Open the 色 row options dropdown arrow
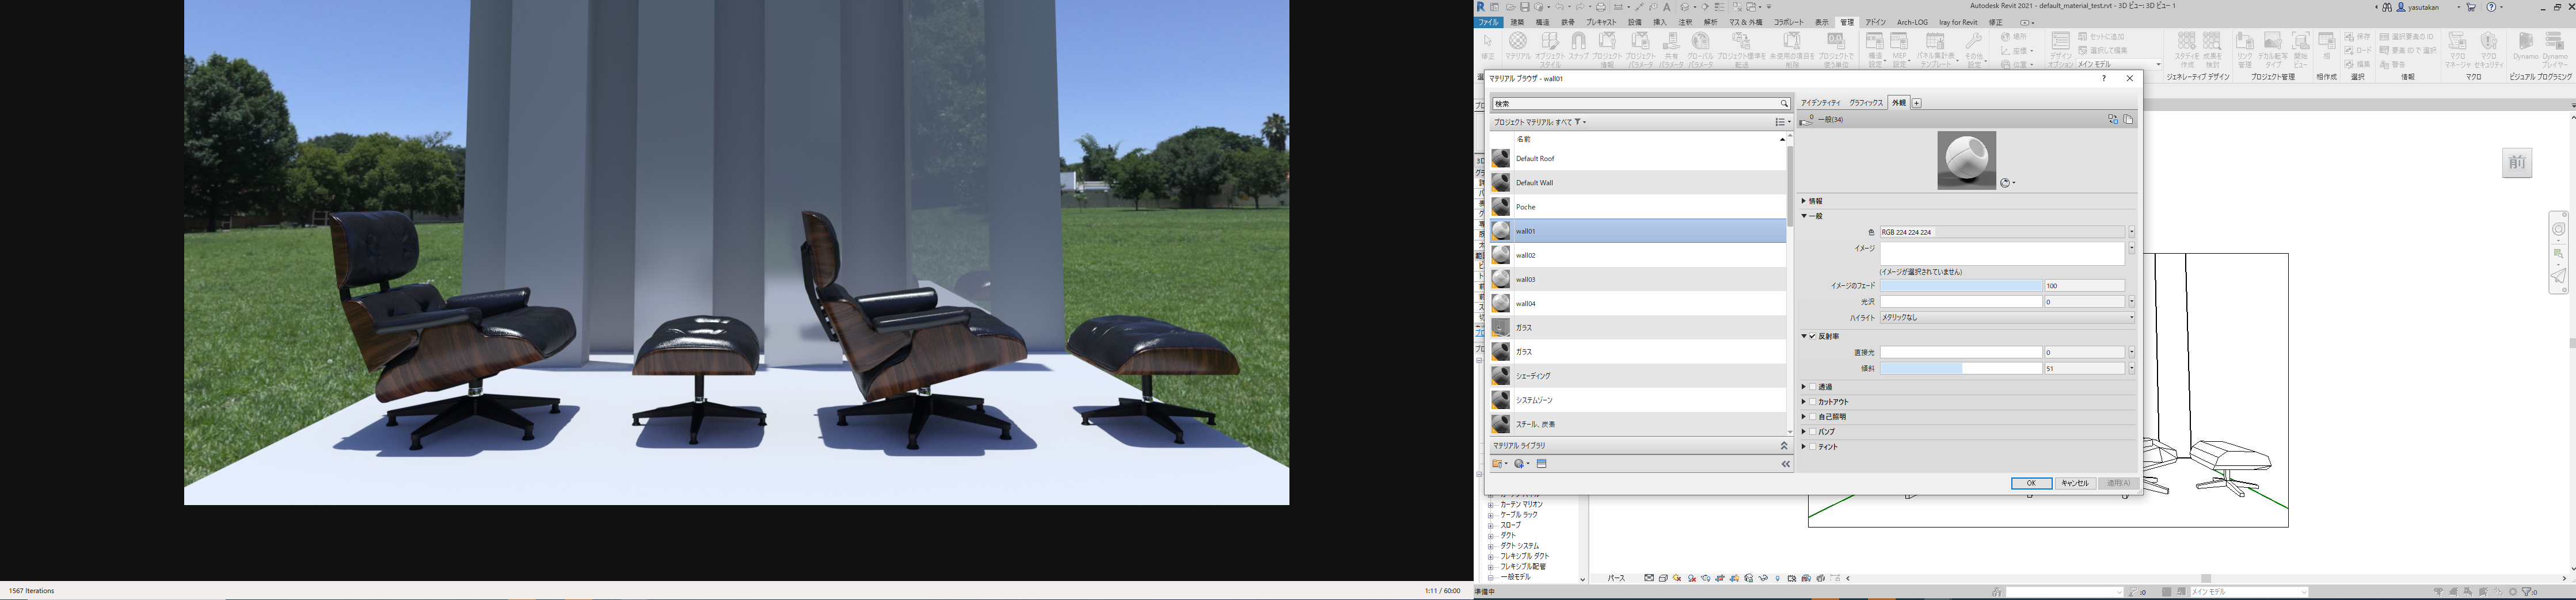Viewport: 2576px width, 600px height. coord(2131,232)
